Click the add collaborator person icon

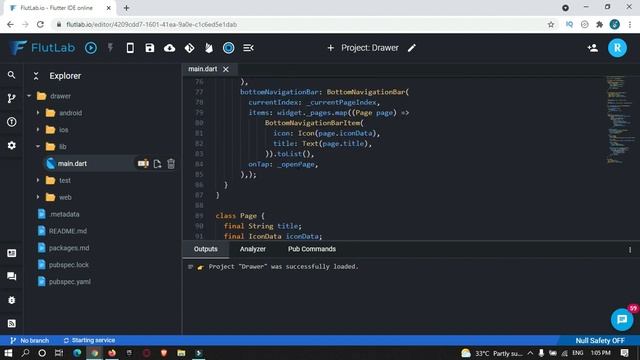click(x=593, y=48)
